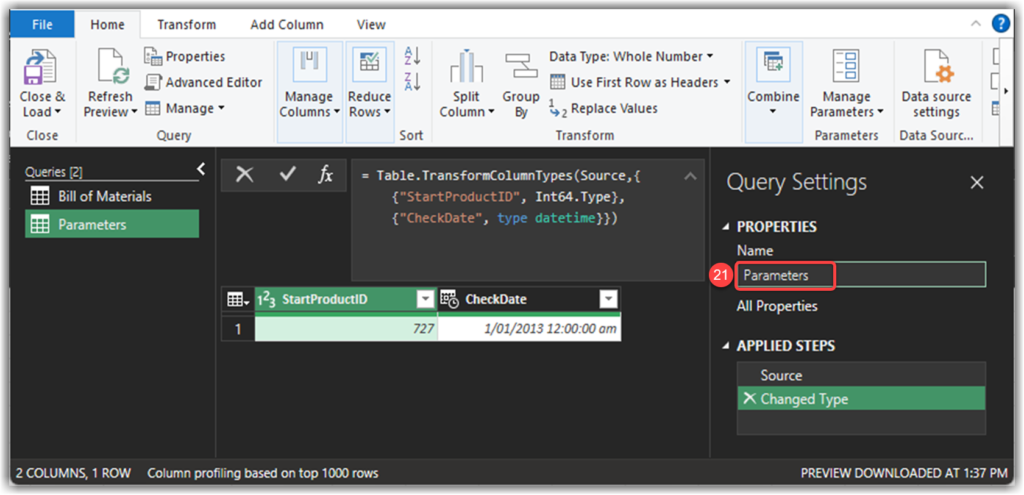The width and height of the screenshot is (1024, 495).
Task: Open the Close & Load dropdown arrow
Action: [x=58, y=112]
